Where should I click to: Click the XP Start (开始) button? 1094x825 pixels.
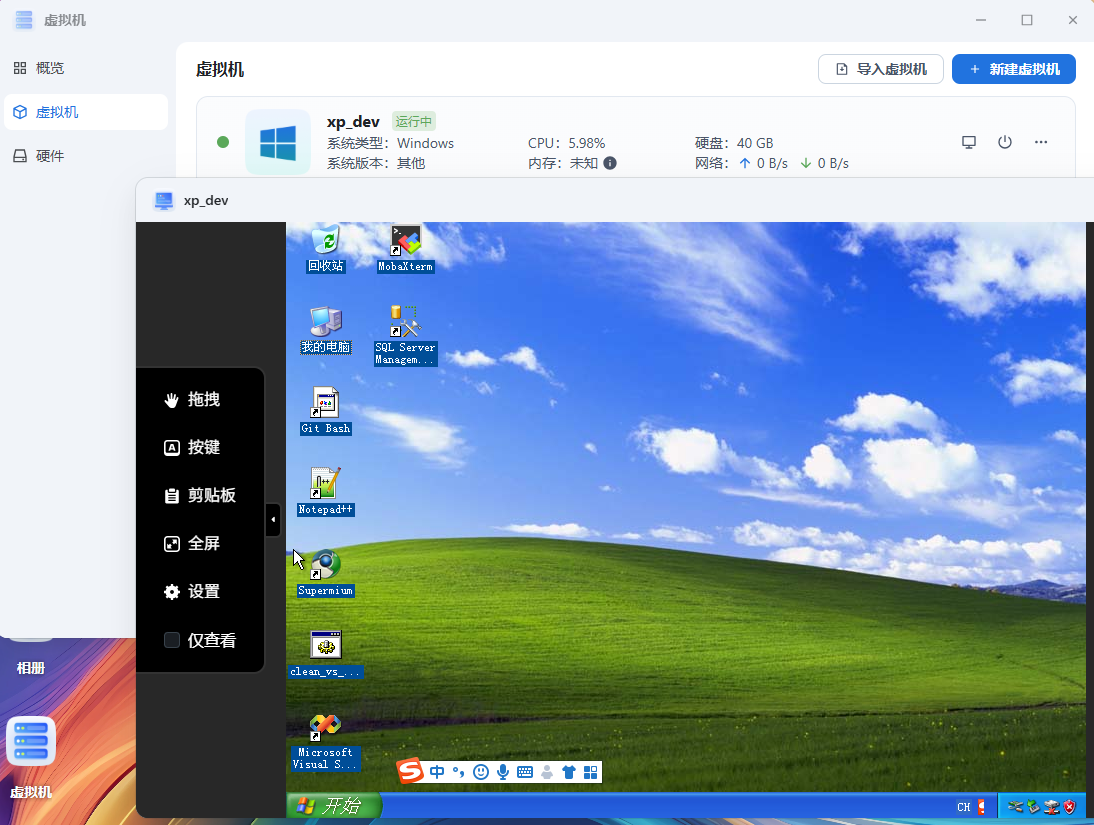click(x=334, y=806)
